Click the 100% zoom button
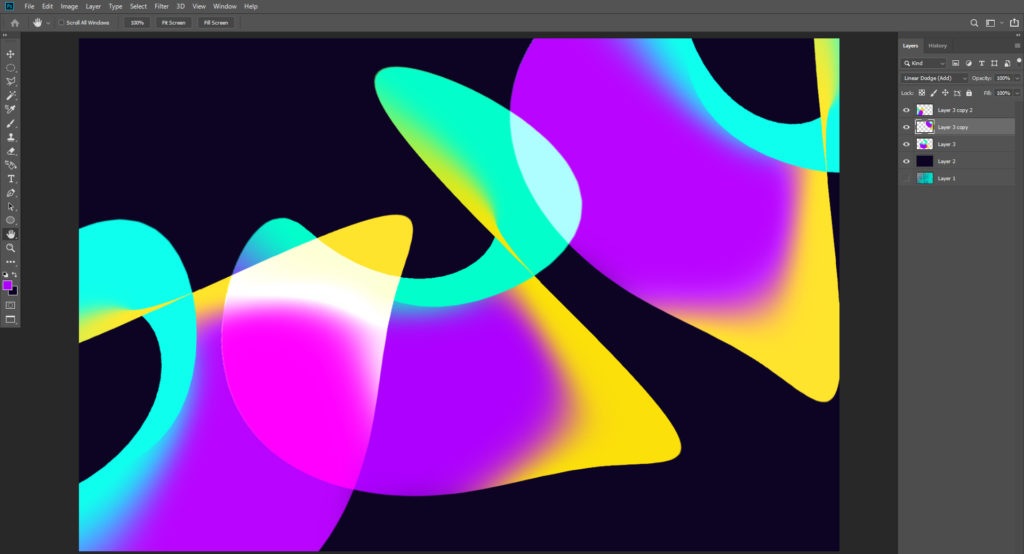This screenshot has height=554, width=1024. (136, 23)
